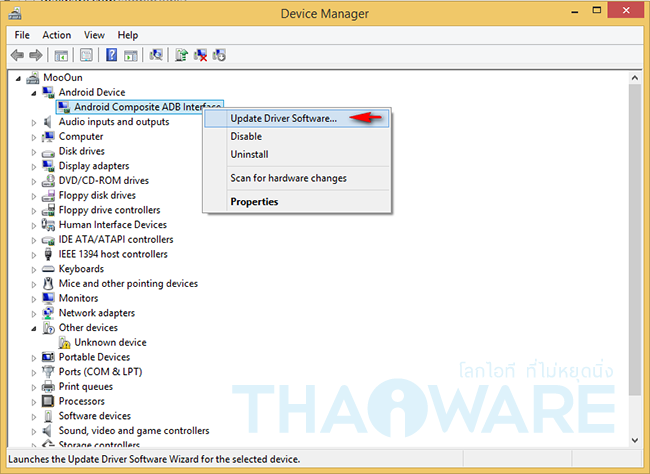Click the Update Driver Software toolbar icon
The image size is (650, 474).
pyautogui.click(x=181, y=55)
